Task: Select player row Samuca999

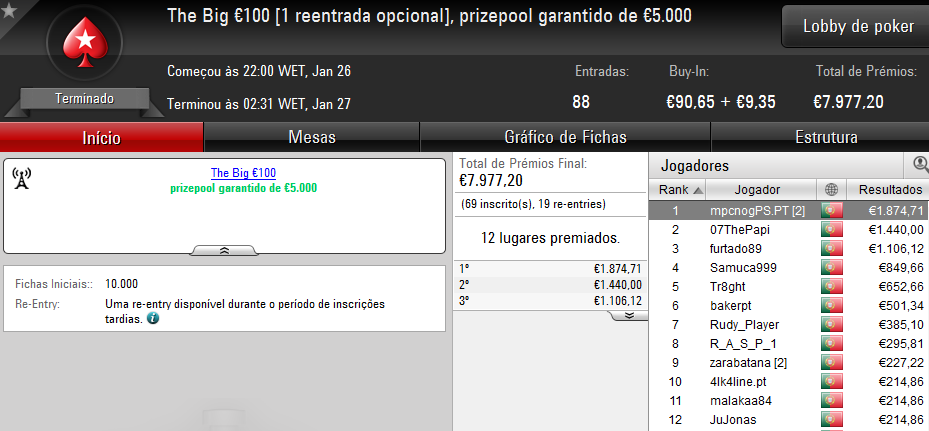Action: click(789, 267)
